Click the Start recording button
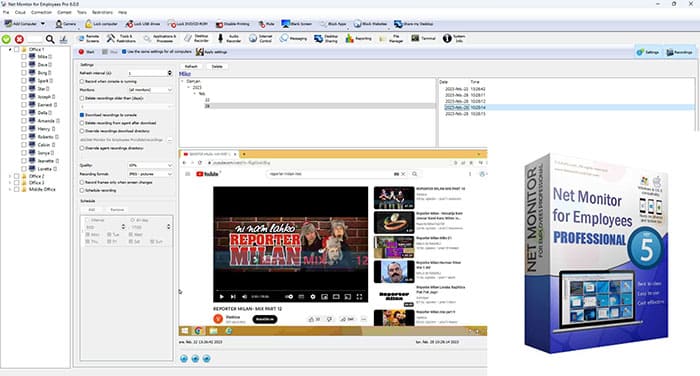Screen dimensions: 700x376 coord(87,52)
